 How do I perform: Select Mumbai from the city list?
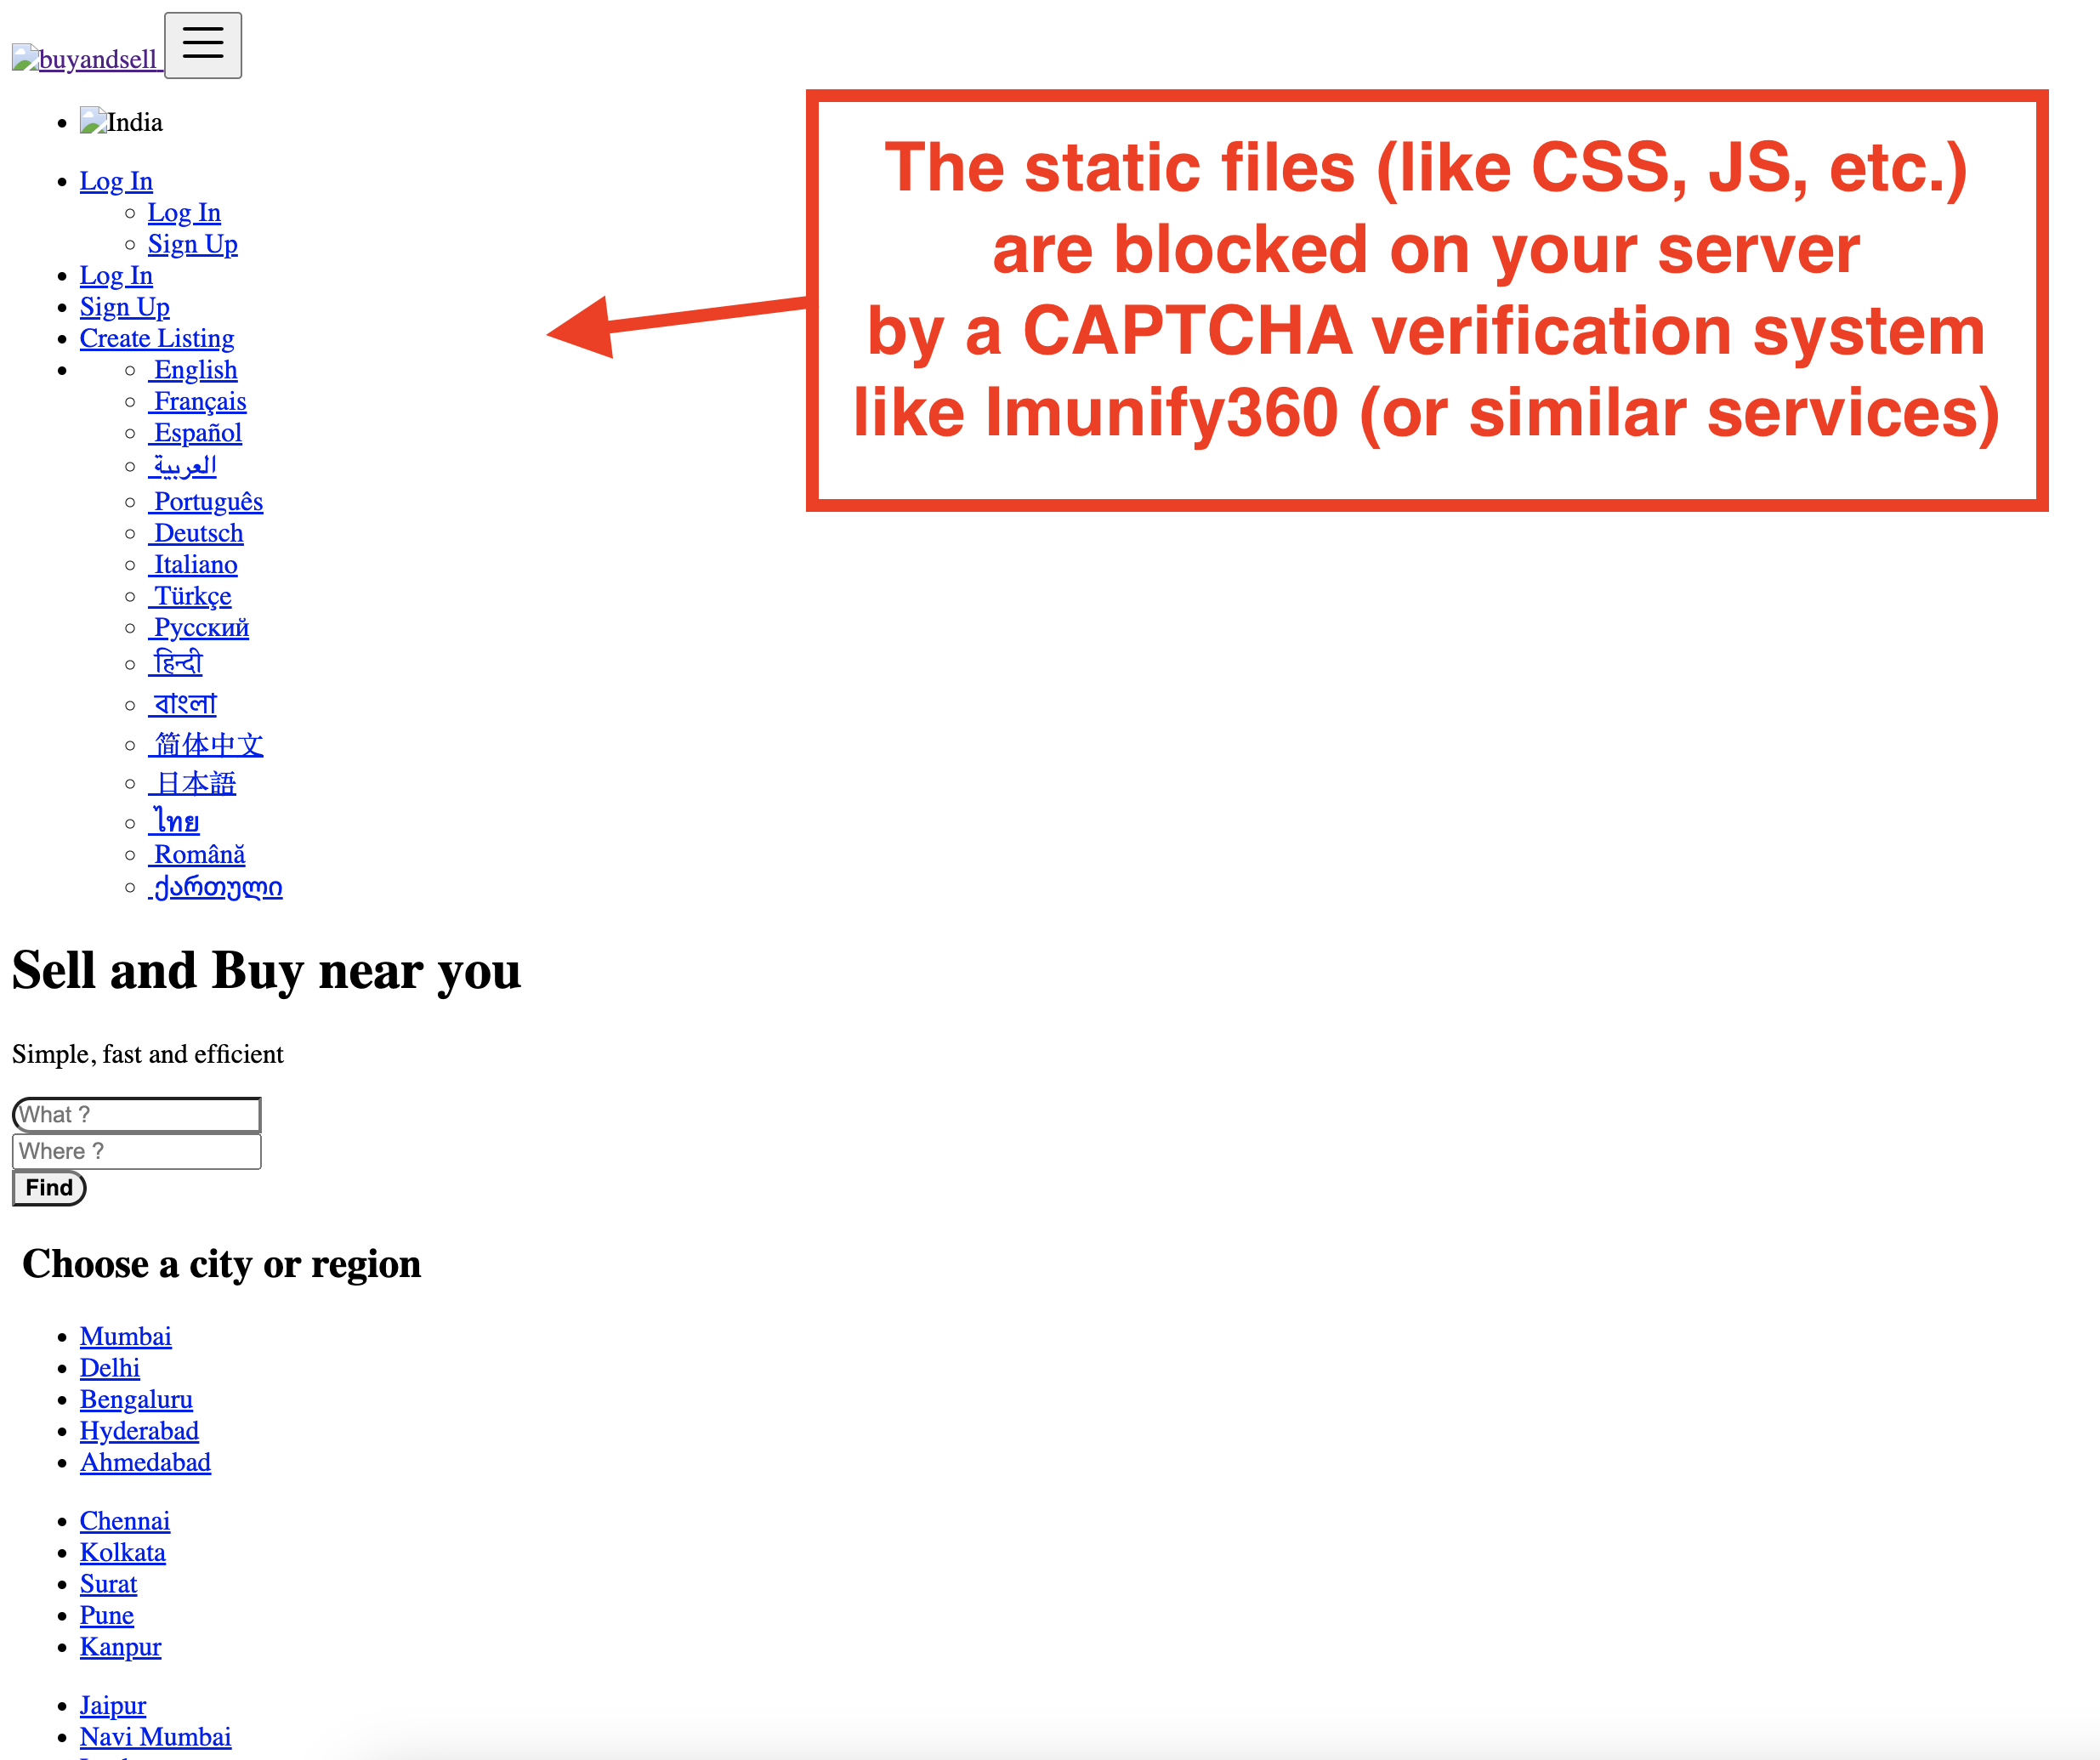click(x=126, y=1335)
